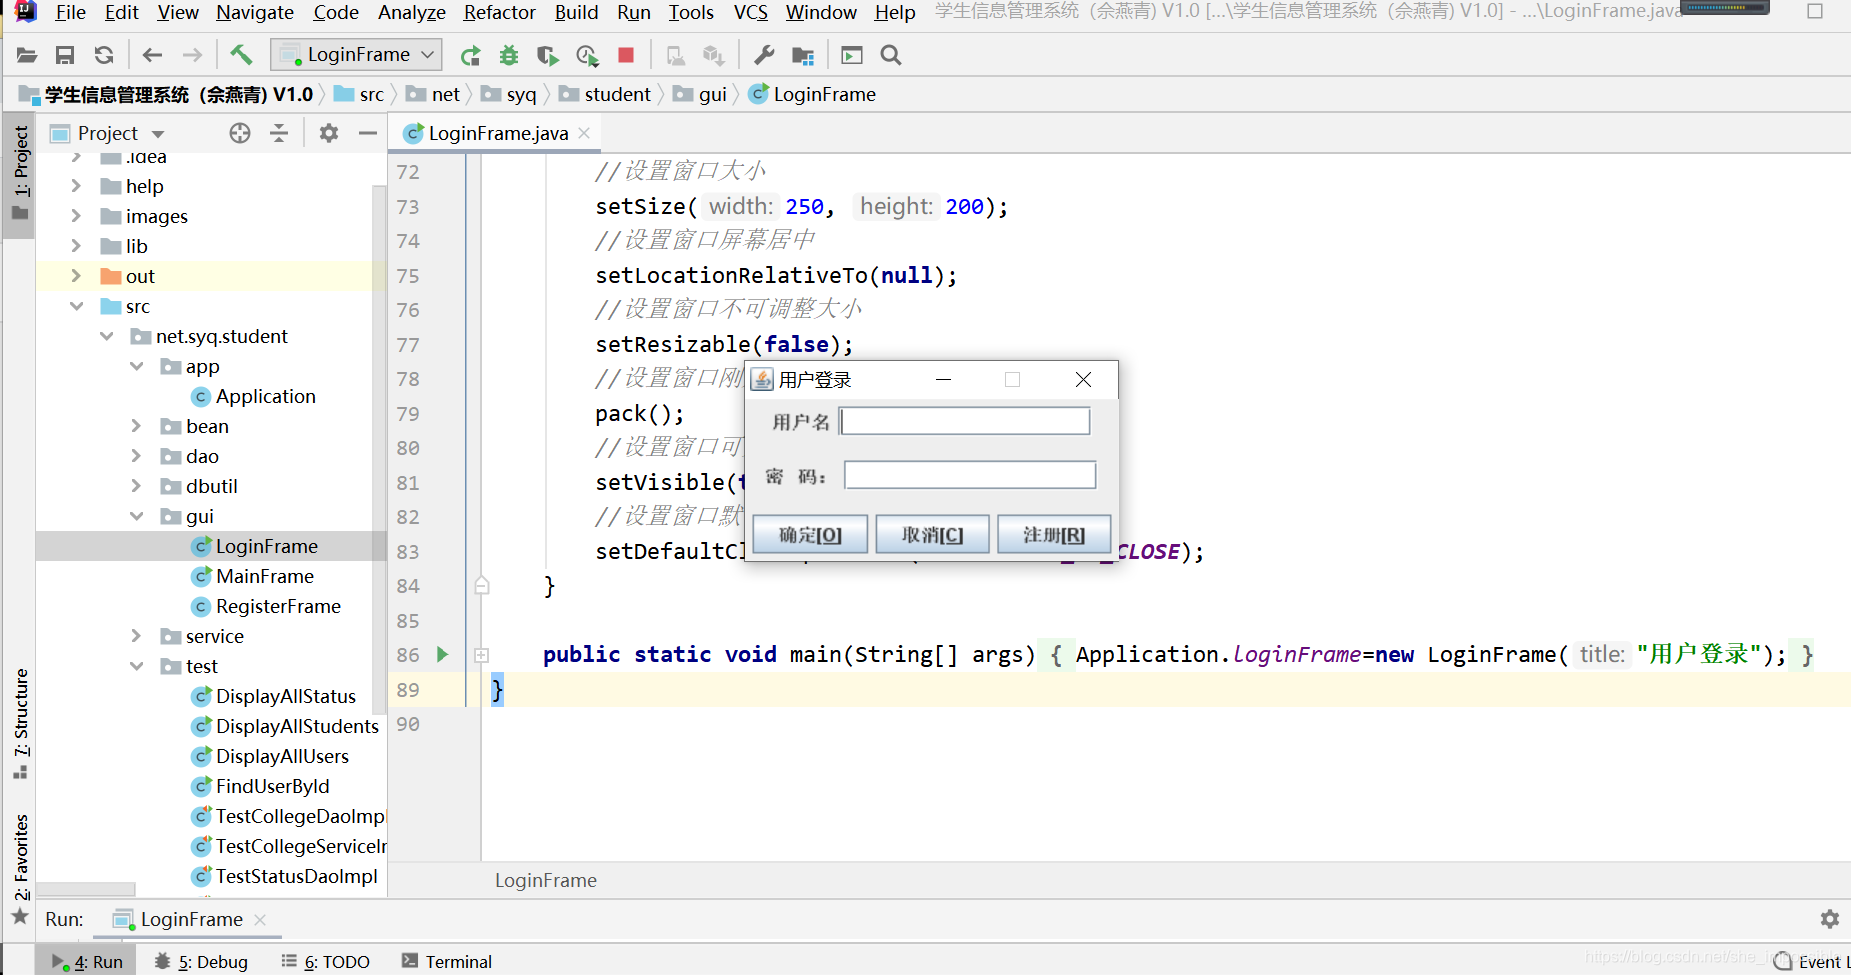This screenshot has width=1851, height=975.
Task: Hide the Project panel with minus icon
Action: [x=368, y=133]
